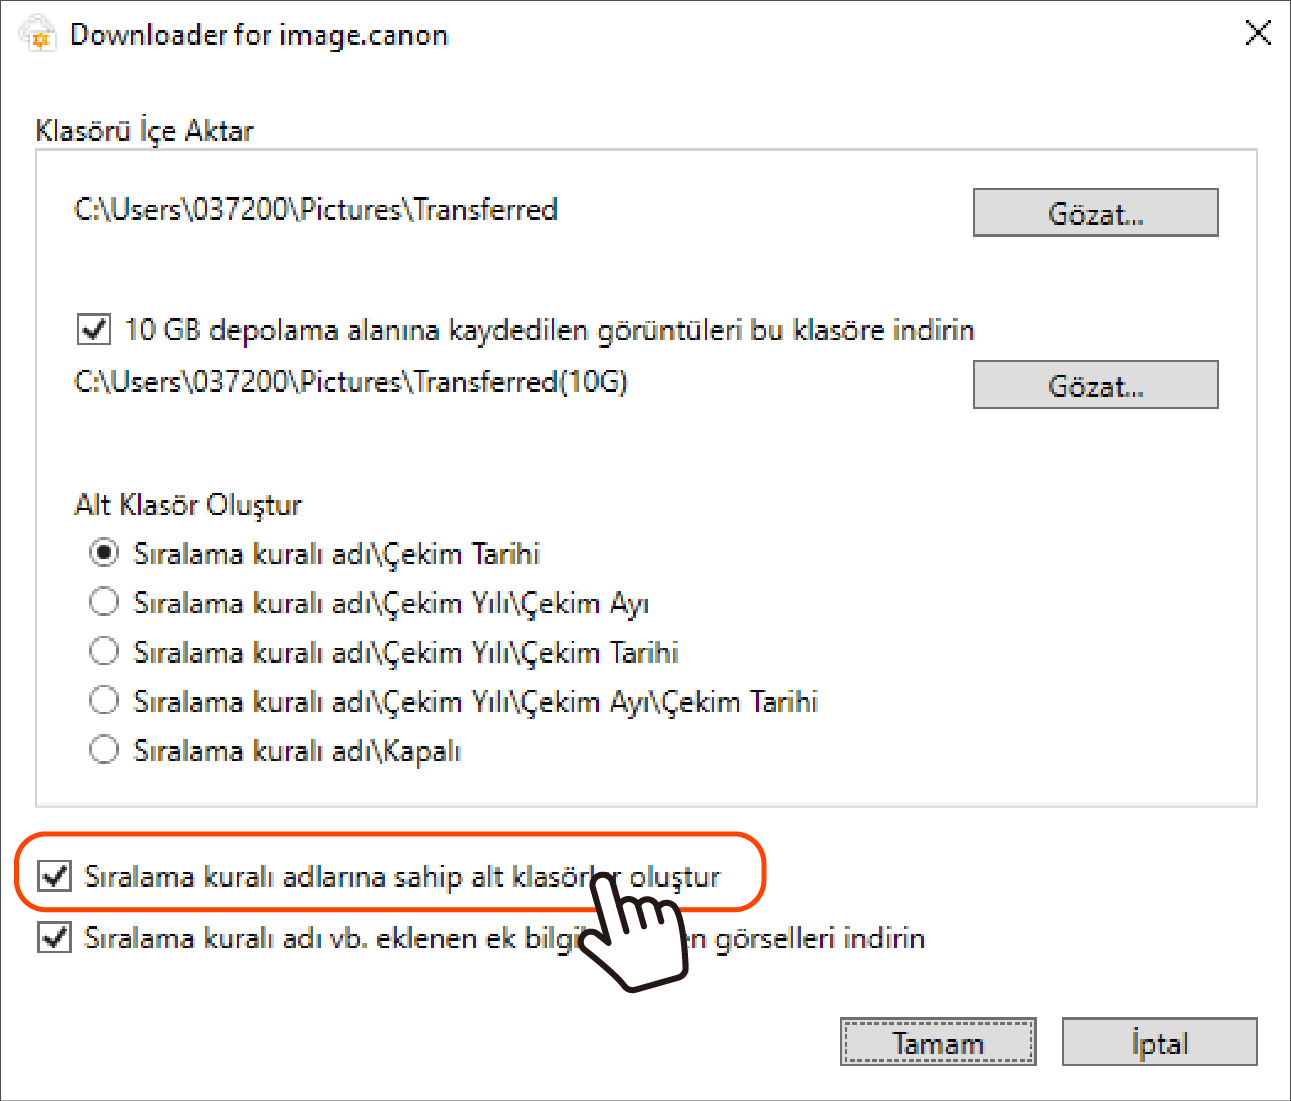Click the Alt Klasör Oluştur heading
This screenshot has height=1101, width=1291.
pyautogui.click(x=188, y=505)
